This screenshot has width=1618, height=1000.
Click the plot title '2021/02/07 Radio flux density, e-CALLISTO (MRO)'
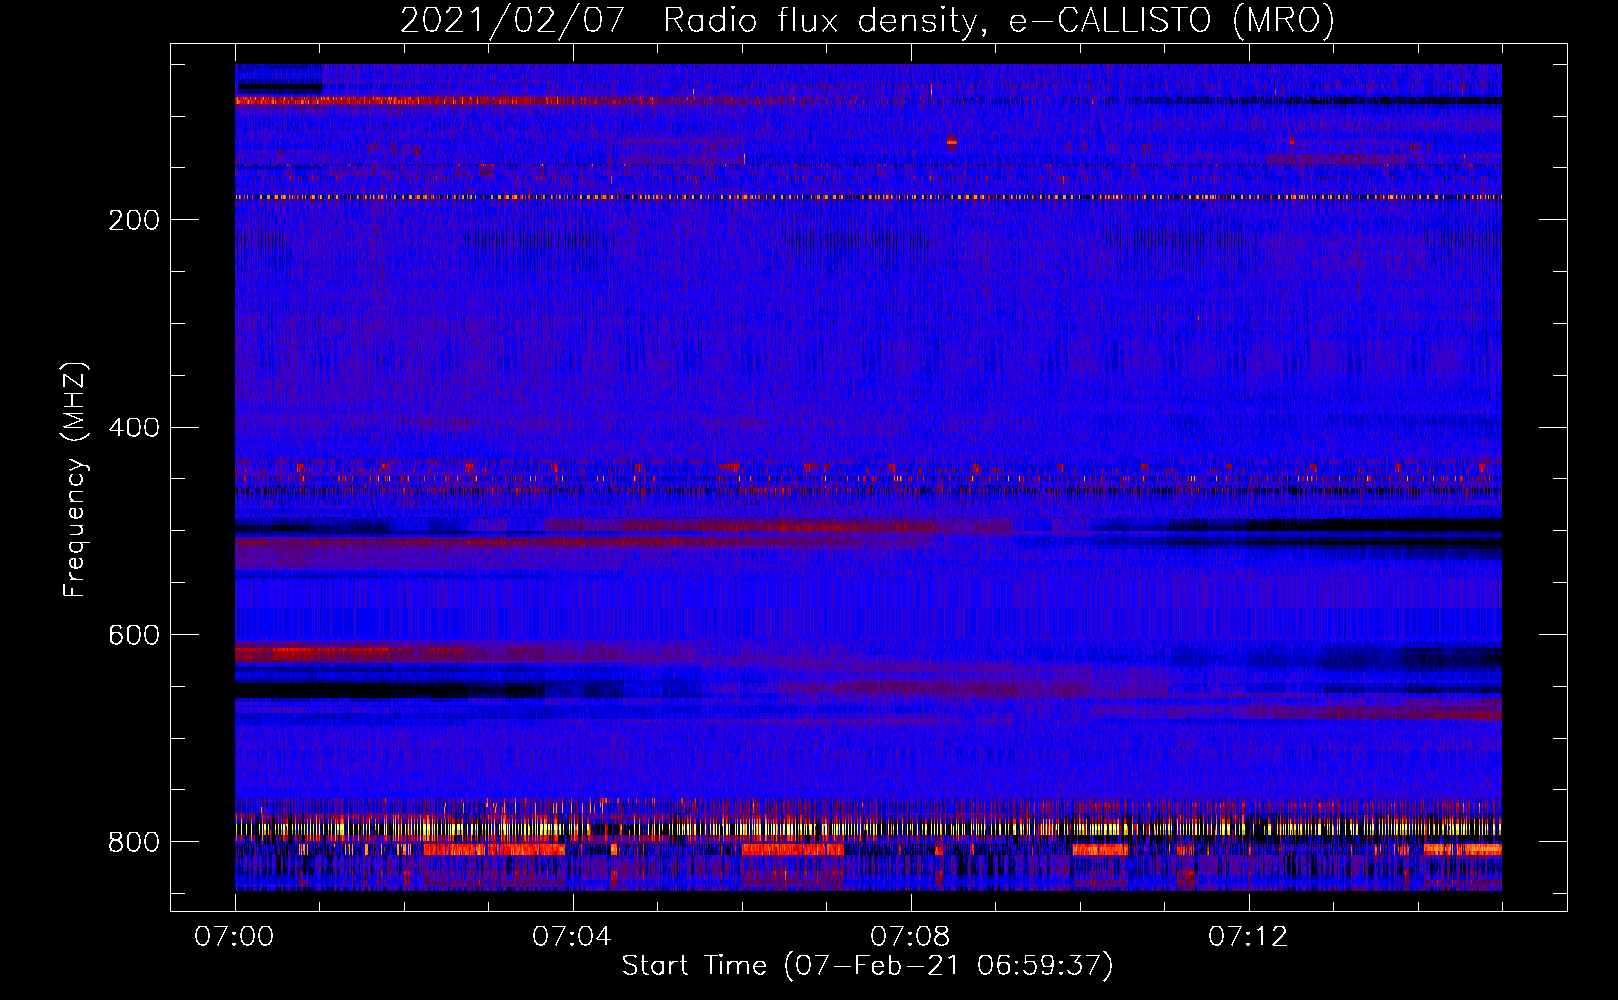(x=867, y=21)
